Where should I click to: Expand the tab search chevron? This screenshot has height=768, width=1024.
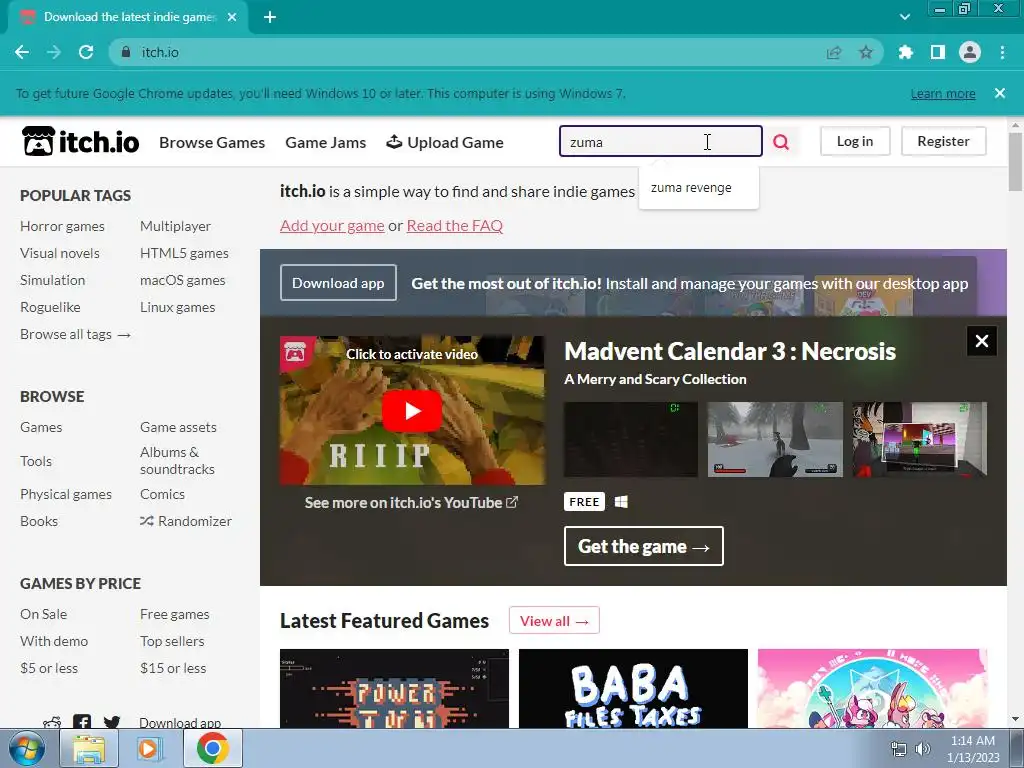[x=904, y=17]
